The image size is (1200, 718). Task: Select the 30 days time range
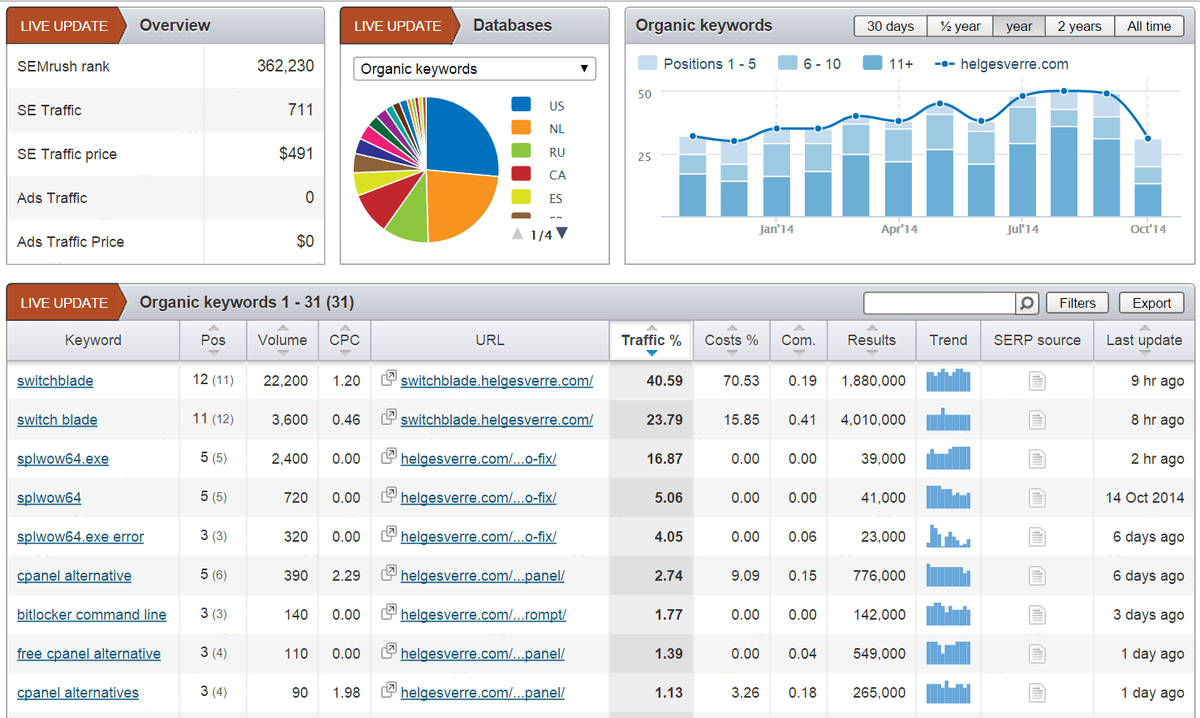pyautogui.click(x=890, y=26)
